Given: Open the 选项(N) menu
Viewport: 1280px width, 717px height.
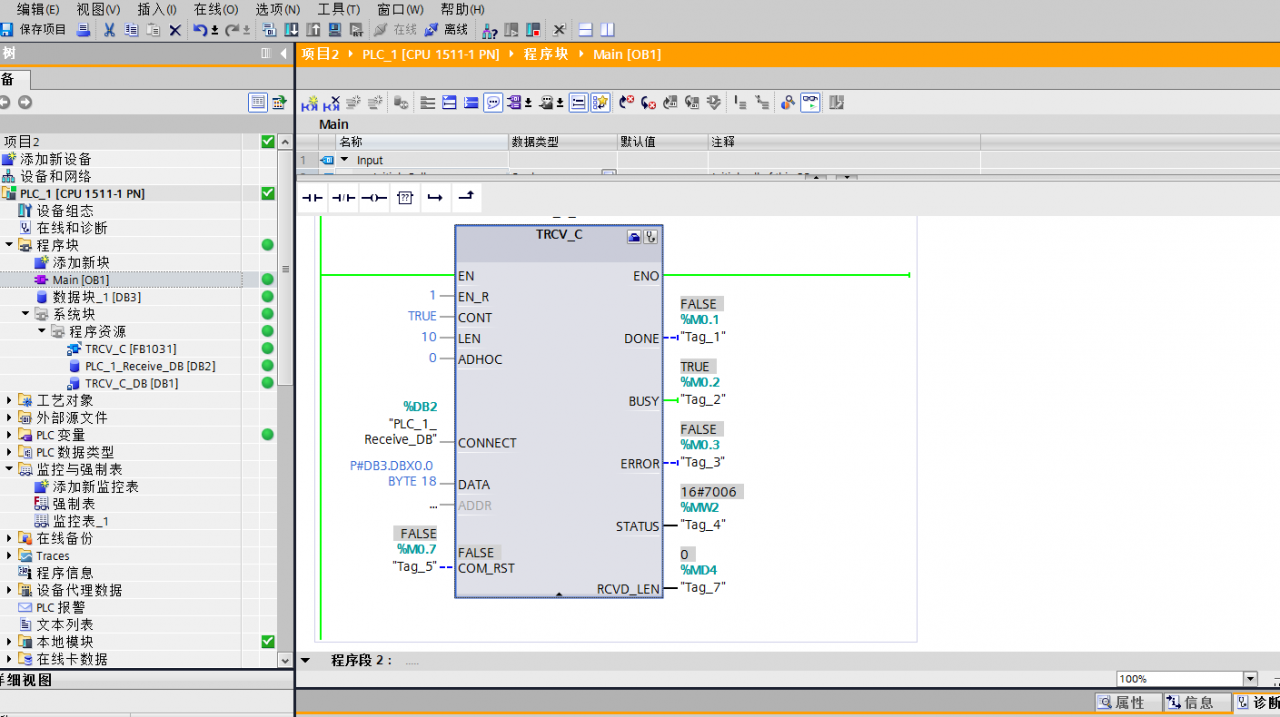Looking at the screenshot, I should [x=277, y=9].
